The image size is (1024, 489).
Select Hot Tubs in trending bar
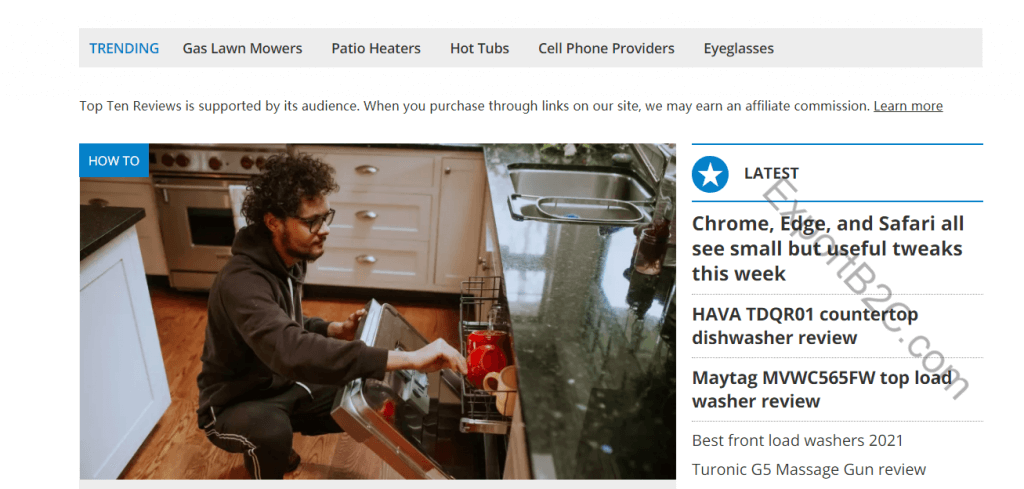coord(479,48)
